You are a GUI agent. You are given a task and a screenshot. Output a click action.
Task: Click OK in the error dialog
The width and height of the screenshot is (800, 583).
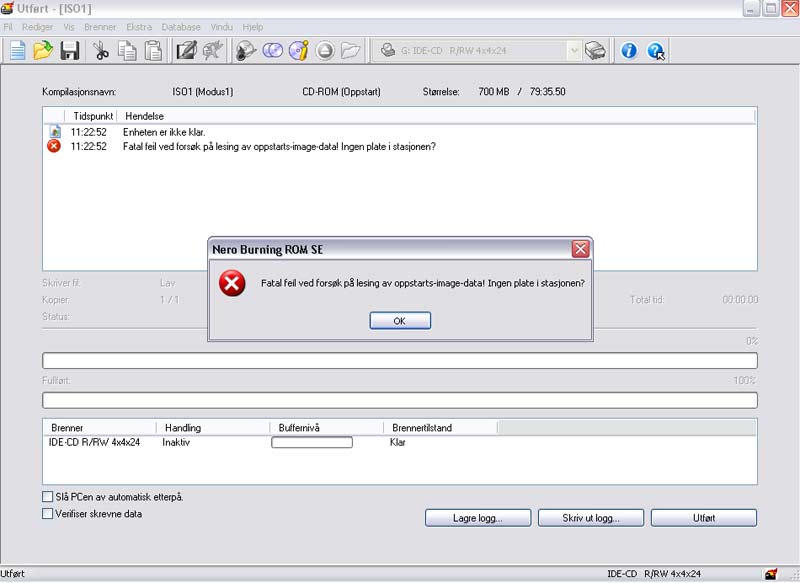click(x=400, y=321)
